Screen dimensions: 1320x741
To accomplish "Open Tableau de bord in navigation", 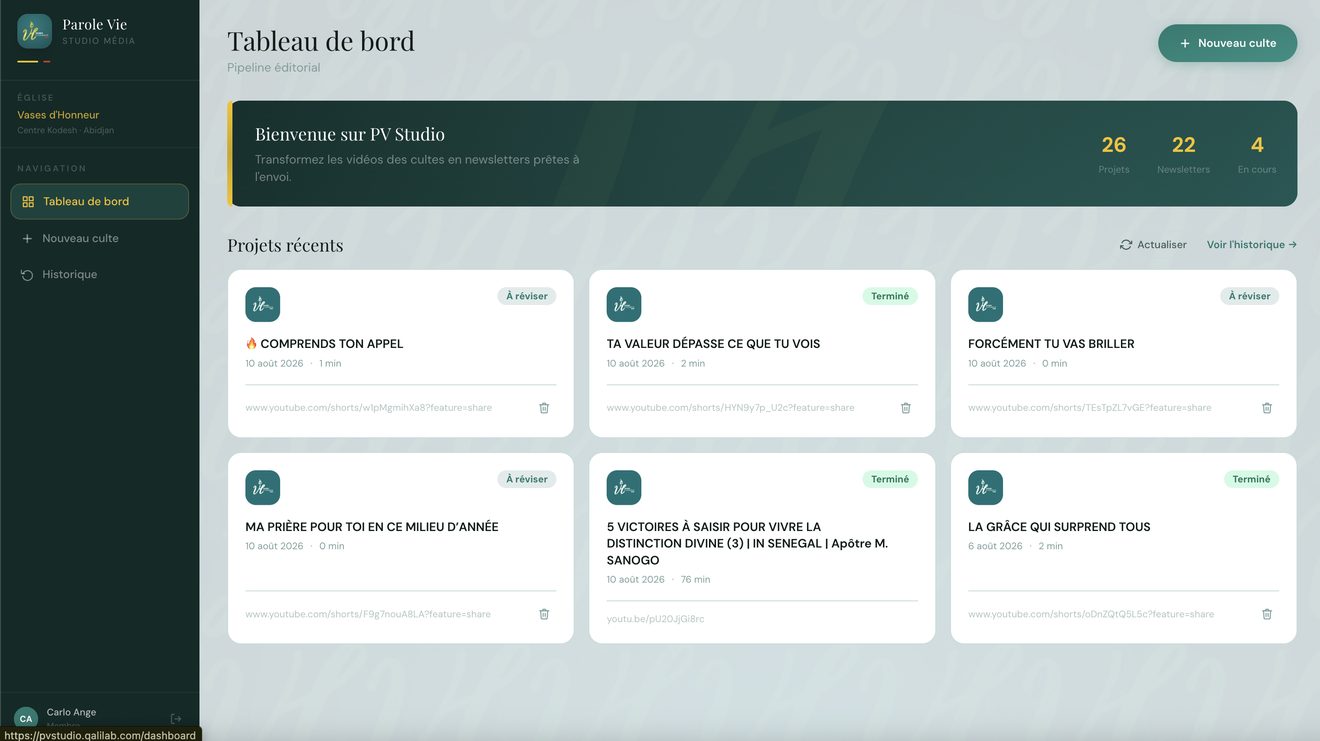I will pyautogui.click(x=100, y=201).
